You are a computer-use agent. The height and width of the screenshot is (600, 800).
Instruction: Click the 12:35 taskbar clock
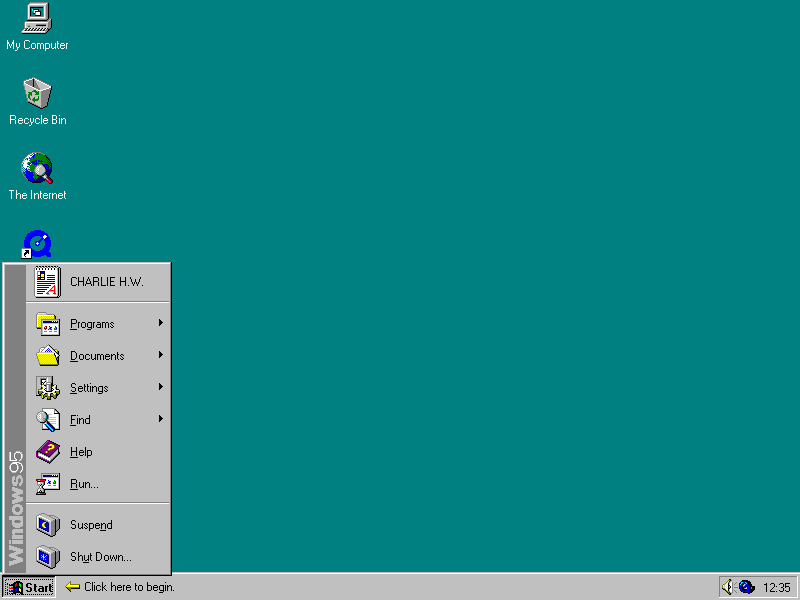click(x=777, y=588)
